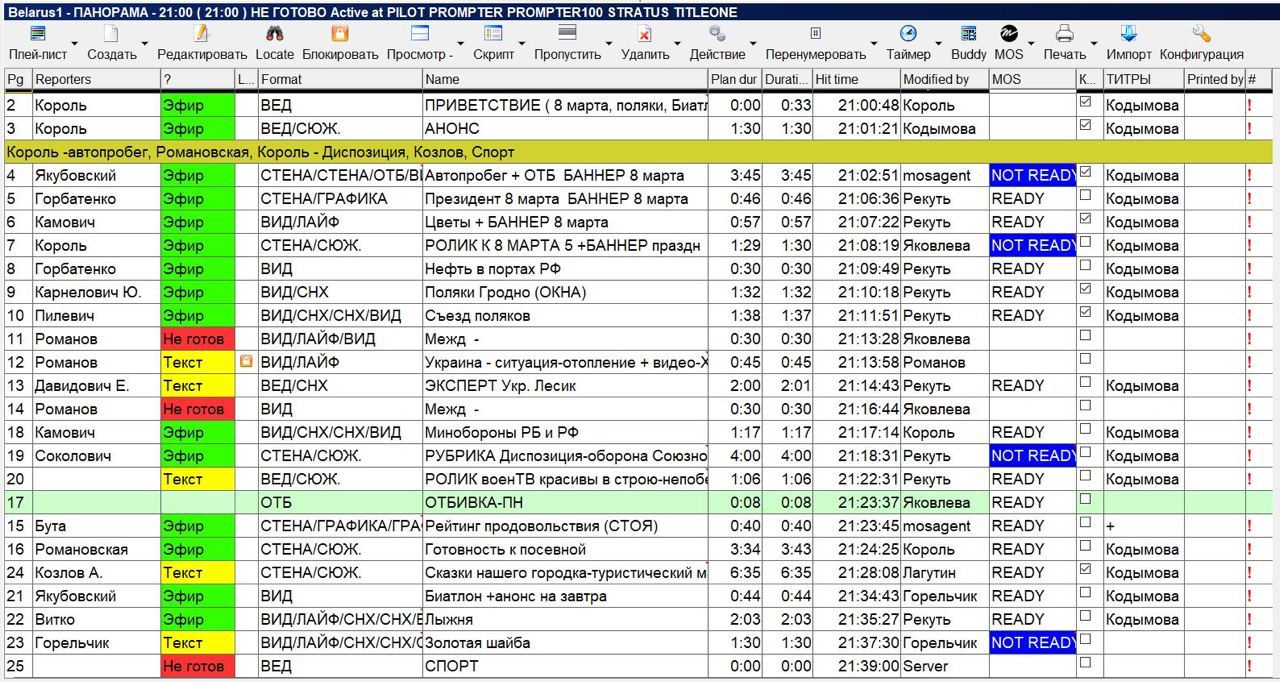Toggle checkbox in Автопробег + ОТБ row
This screenshot has height=682, width=1280.
click(x=1085, y=172)
